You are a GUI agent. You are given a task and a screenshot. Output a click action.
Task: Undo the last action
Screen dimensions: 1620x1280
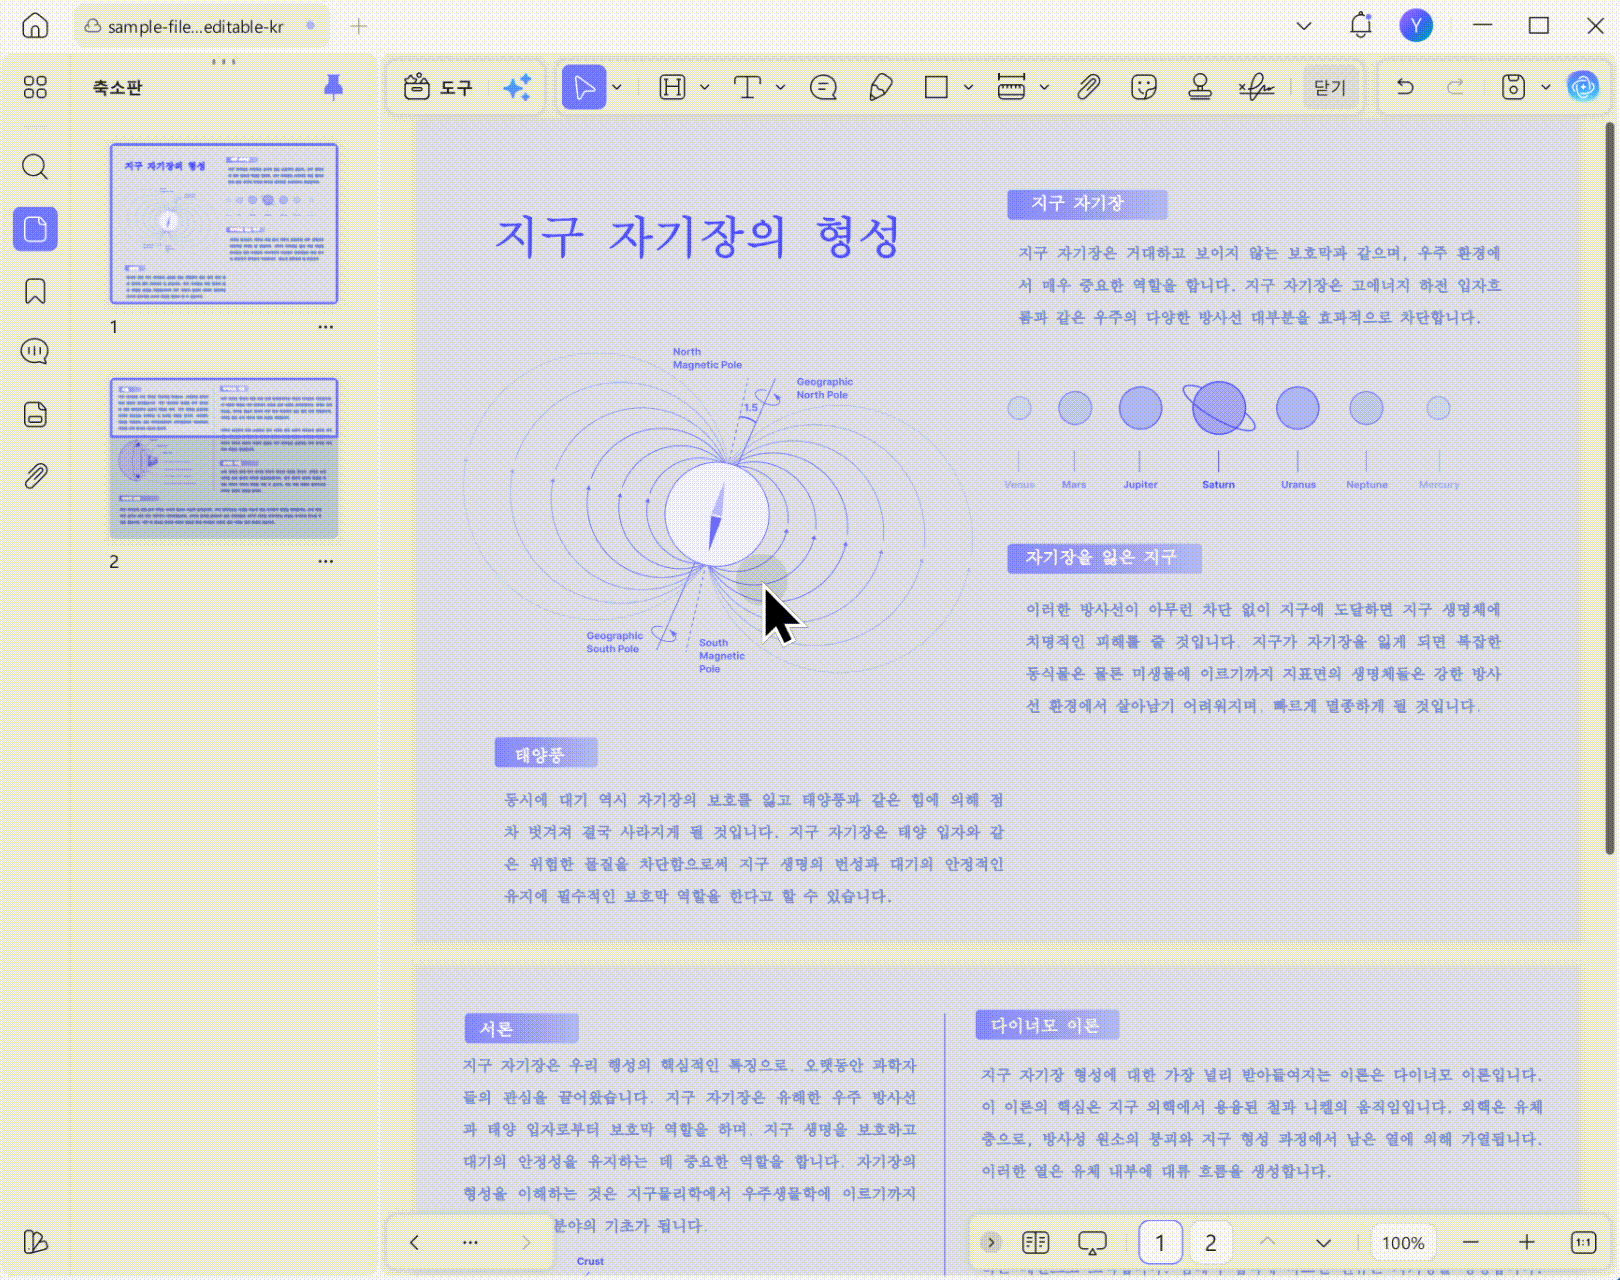[x=1405, y=88]
